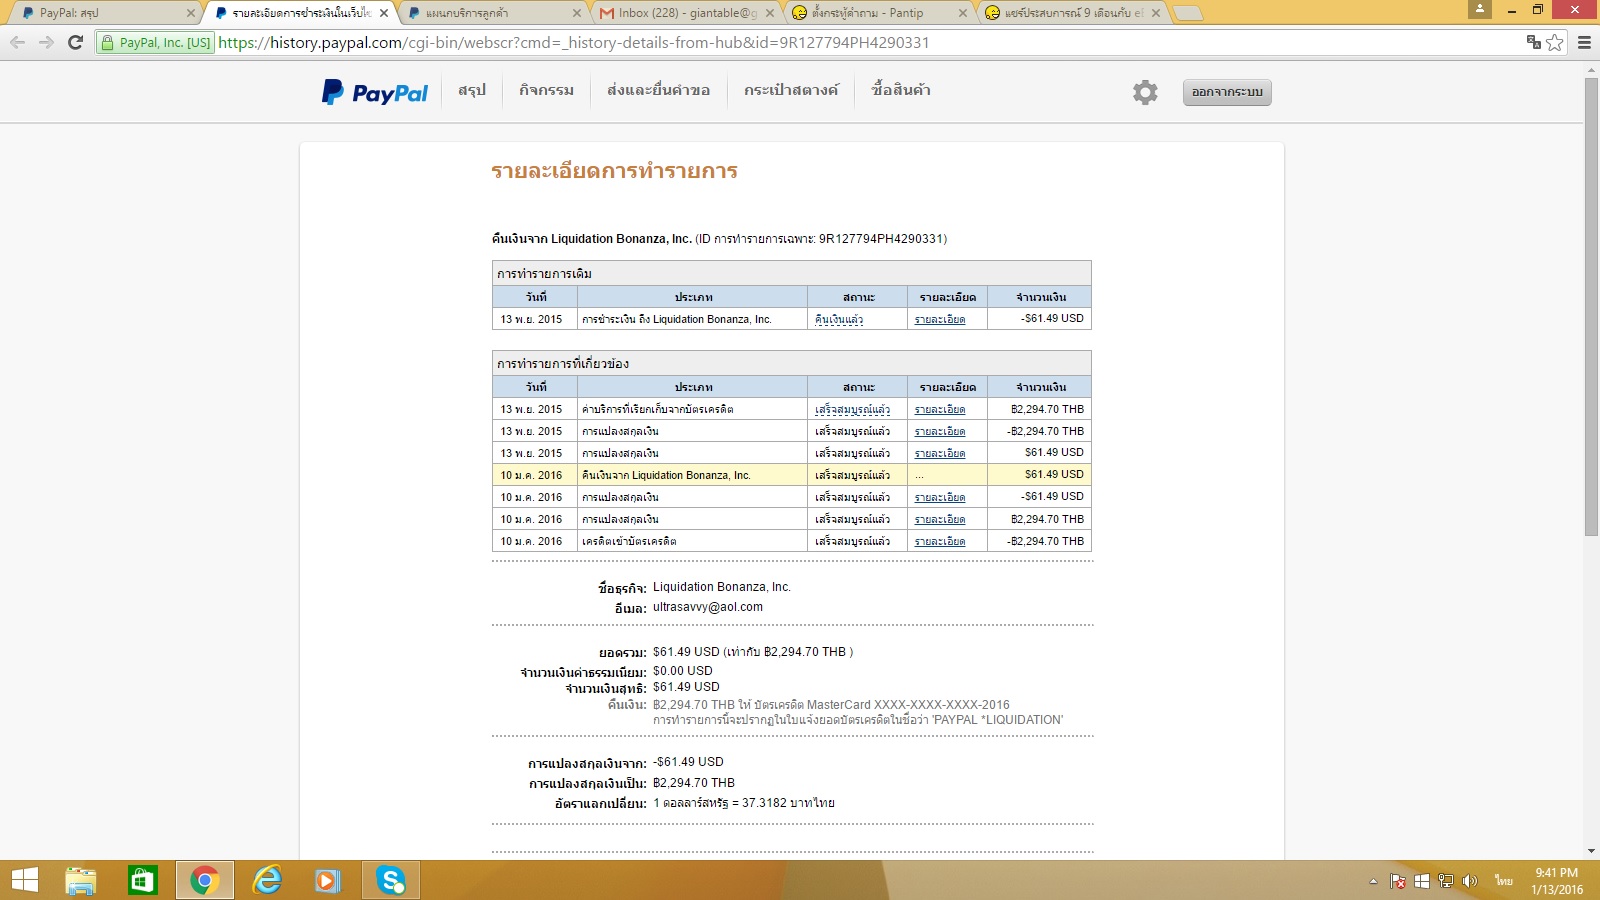Screen dimensions: 1600x900
Task: Click the page heading รายละเอียดการทำรายการ
Action: point(614,171)
